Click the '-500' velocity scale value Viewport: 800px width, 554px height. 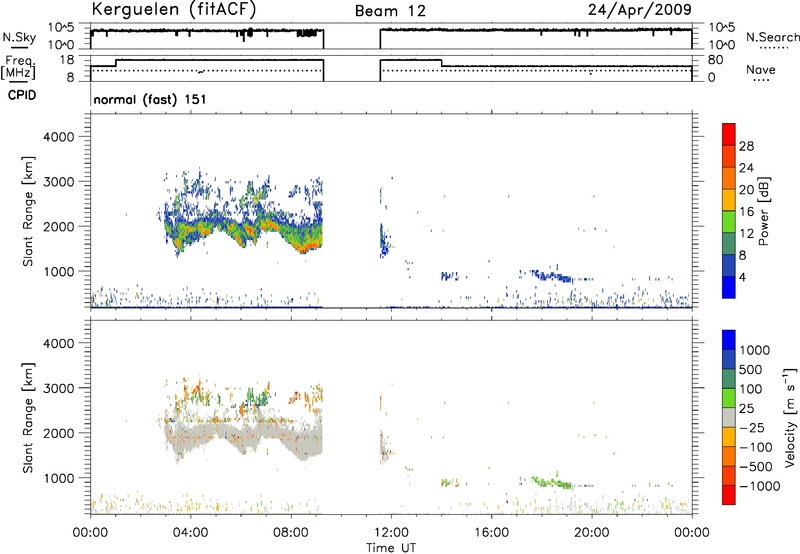coord(756,466)
